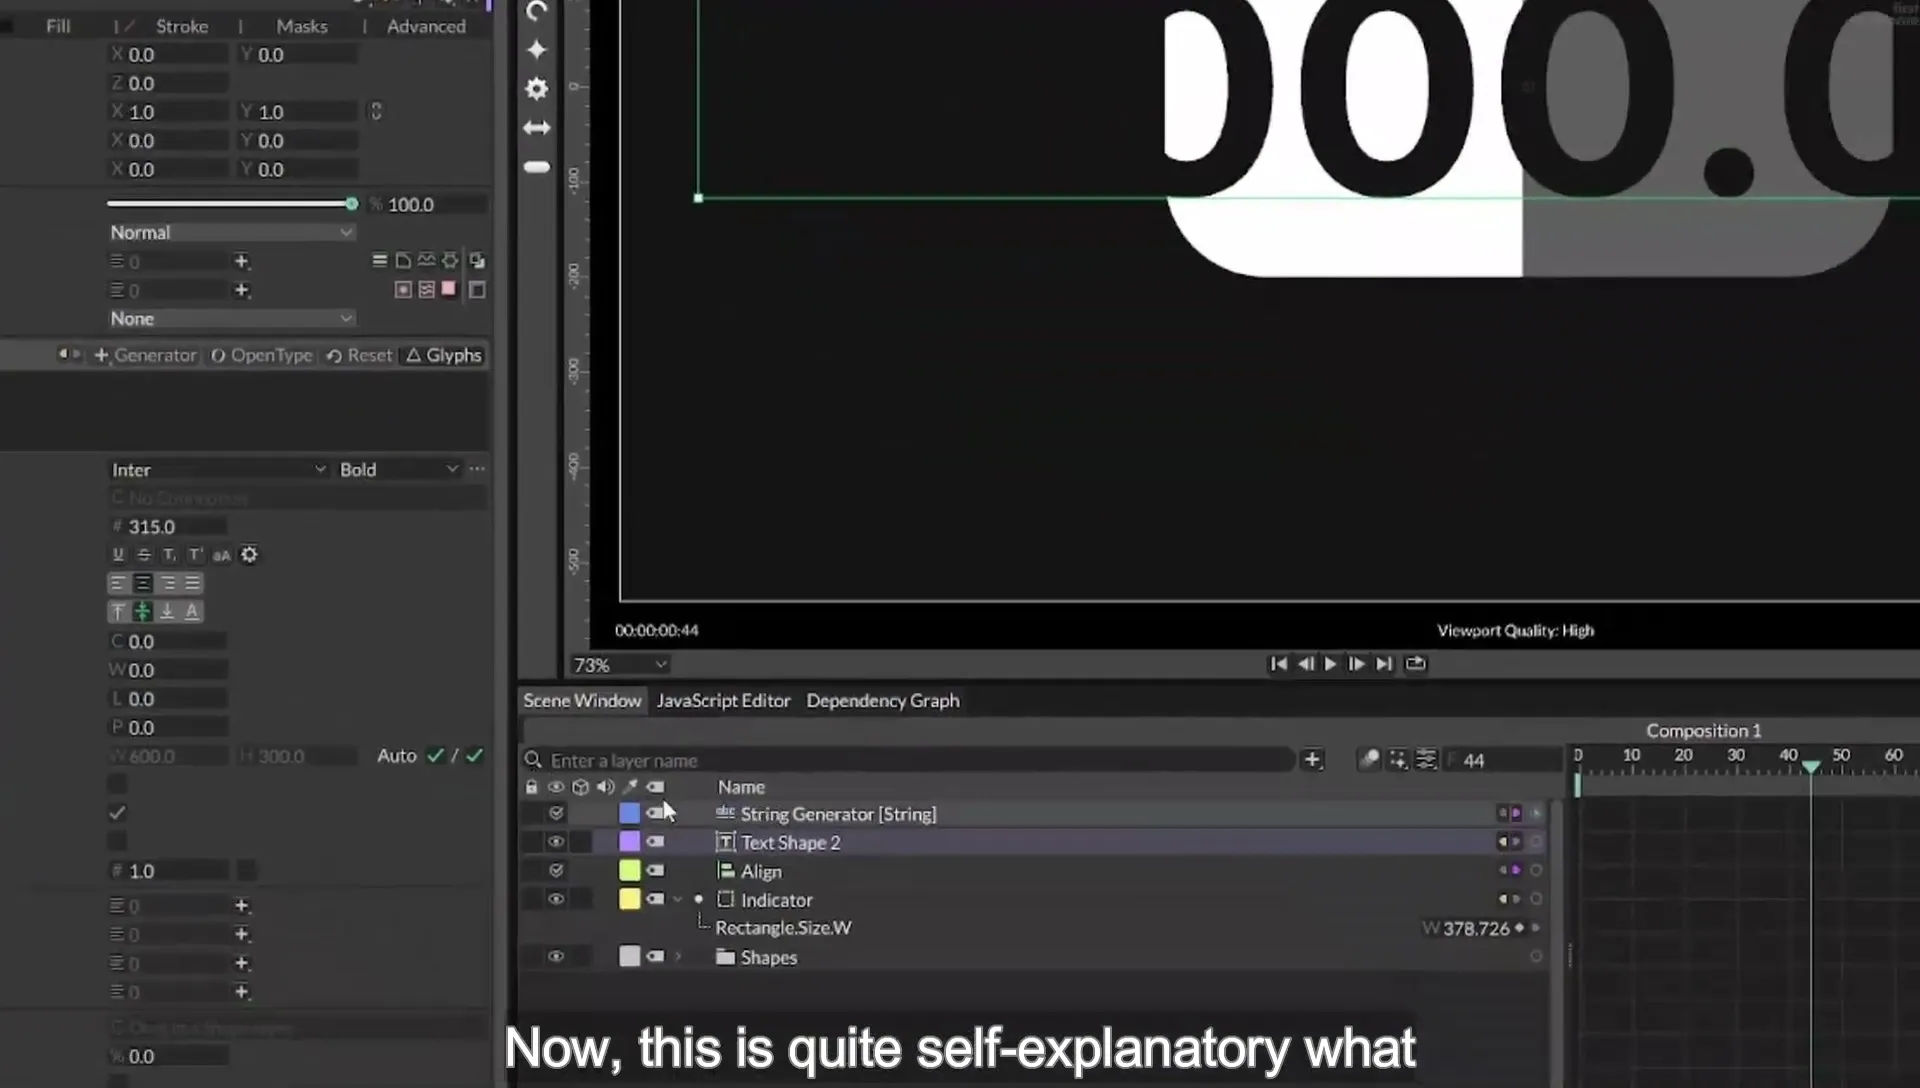Screen dimensions: 1920x1088
Task: Toggle proportional scale link icon
Action: pyautogui.click(x=376, y=111)
